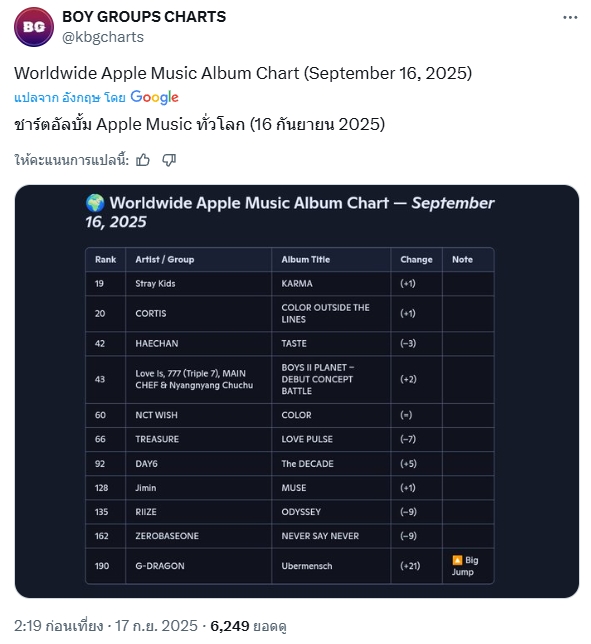Screen dimensions: 591x644
Task: Open the tweet timestamp 17 ก.ย. 2025
Action: point(156,626)
